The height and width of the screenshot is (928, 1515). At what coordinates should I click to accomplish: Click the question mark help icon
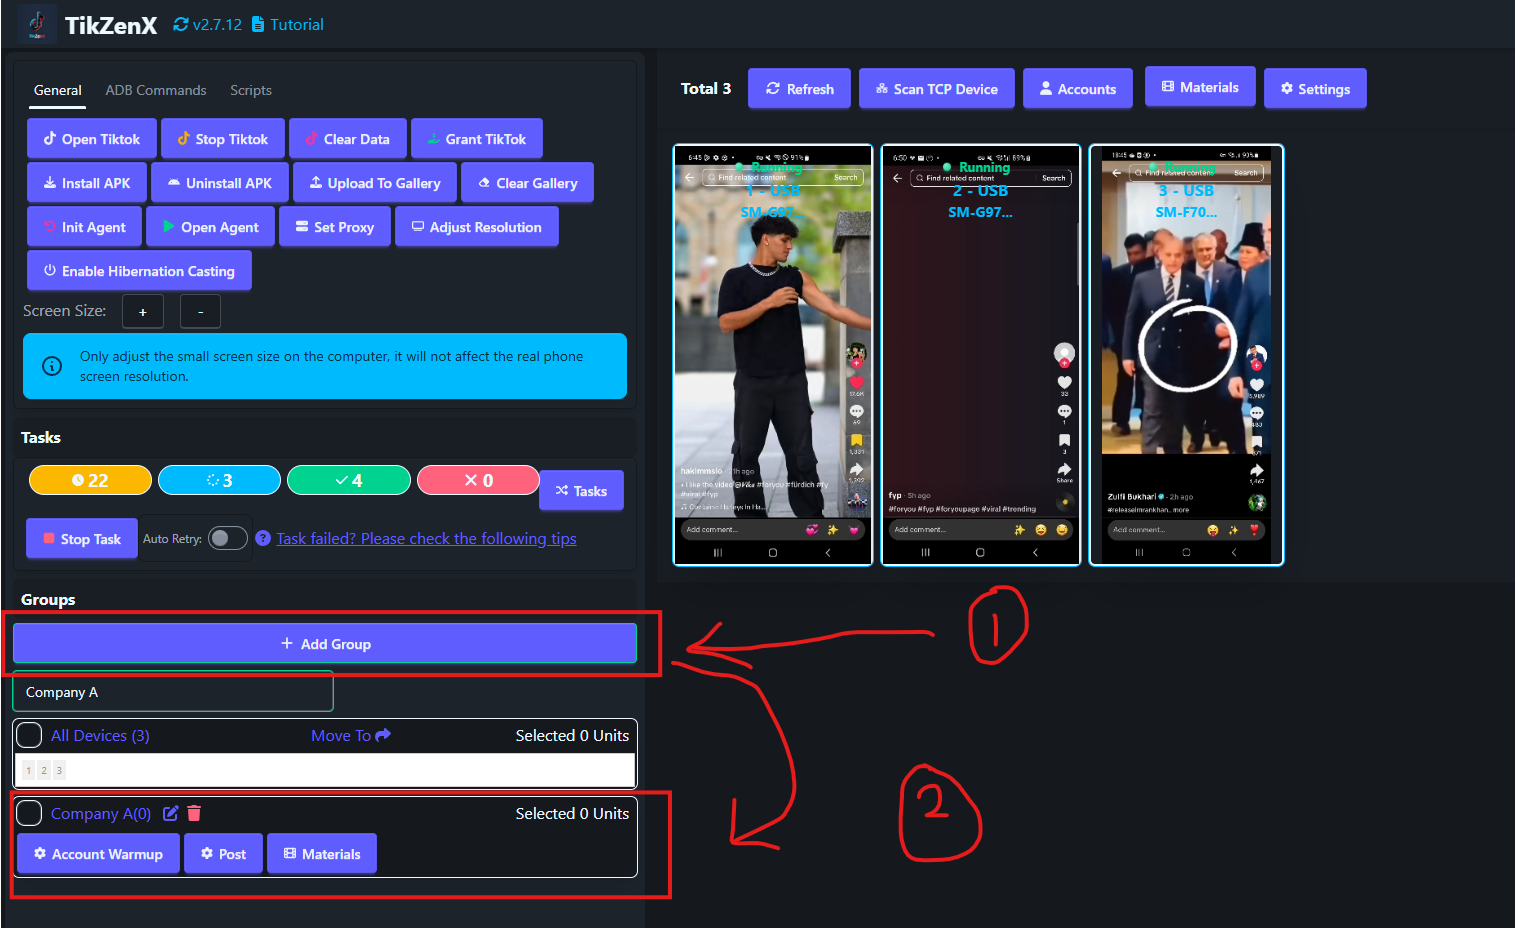click(x=263, y=538)
